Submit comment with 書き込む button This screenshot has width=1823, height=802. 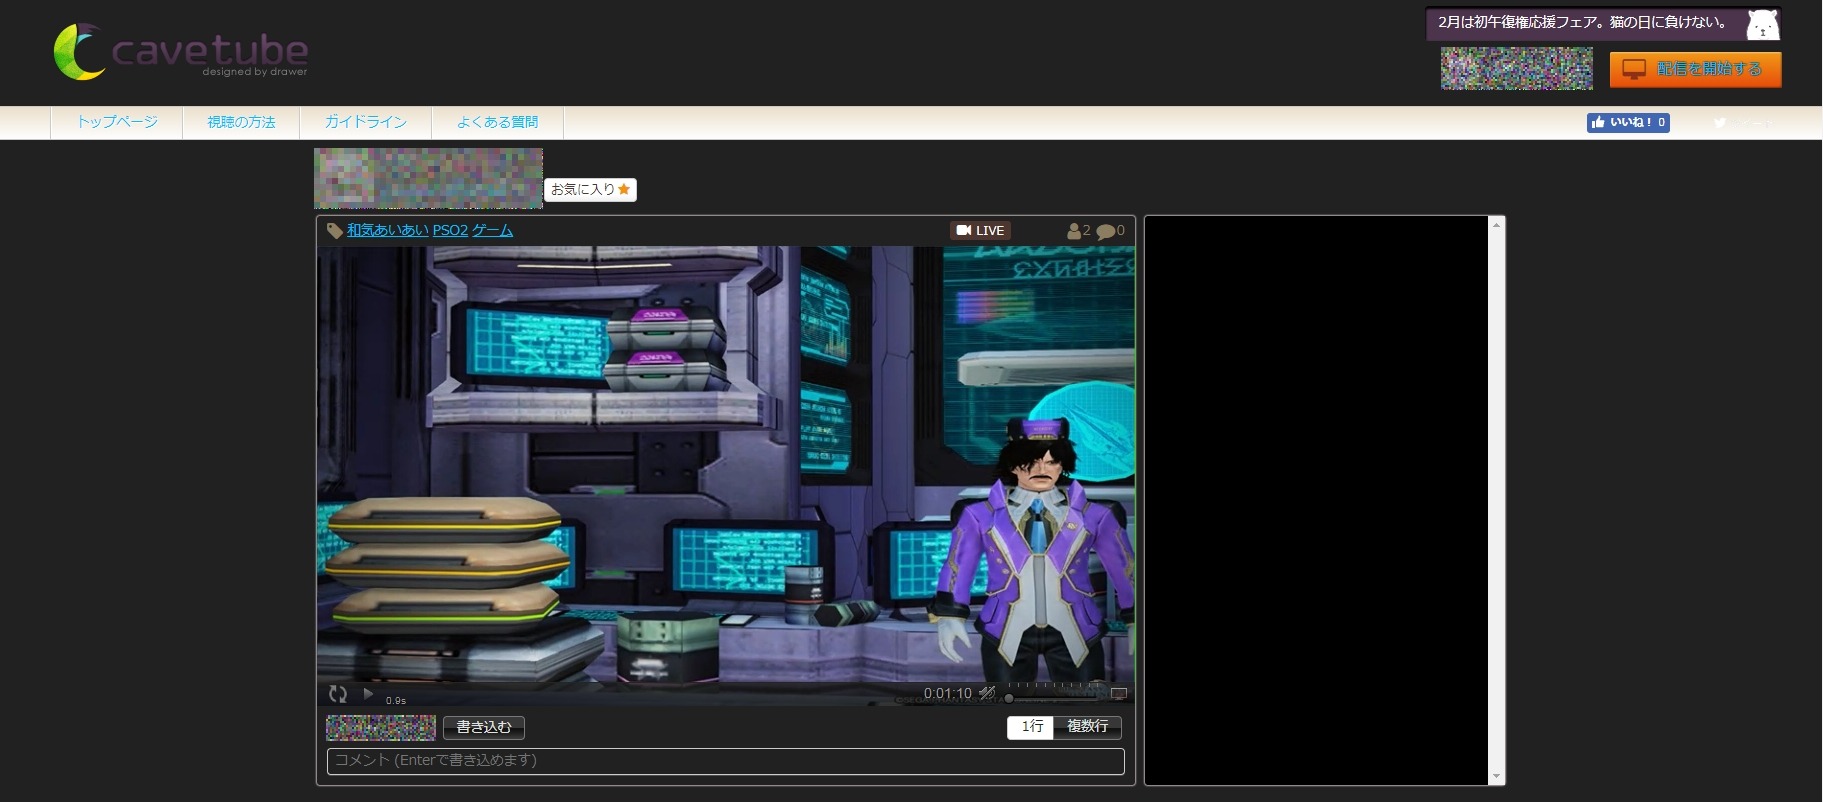pyautogui.click(x=484, y=727)
